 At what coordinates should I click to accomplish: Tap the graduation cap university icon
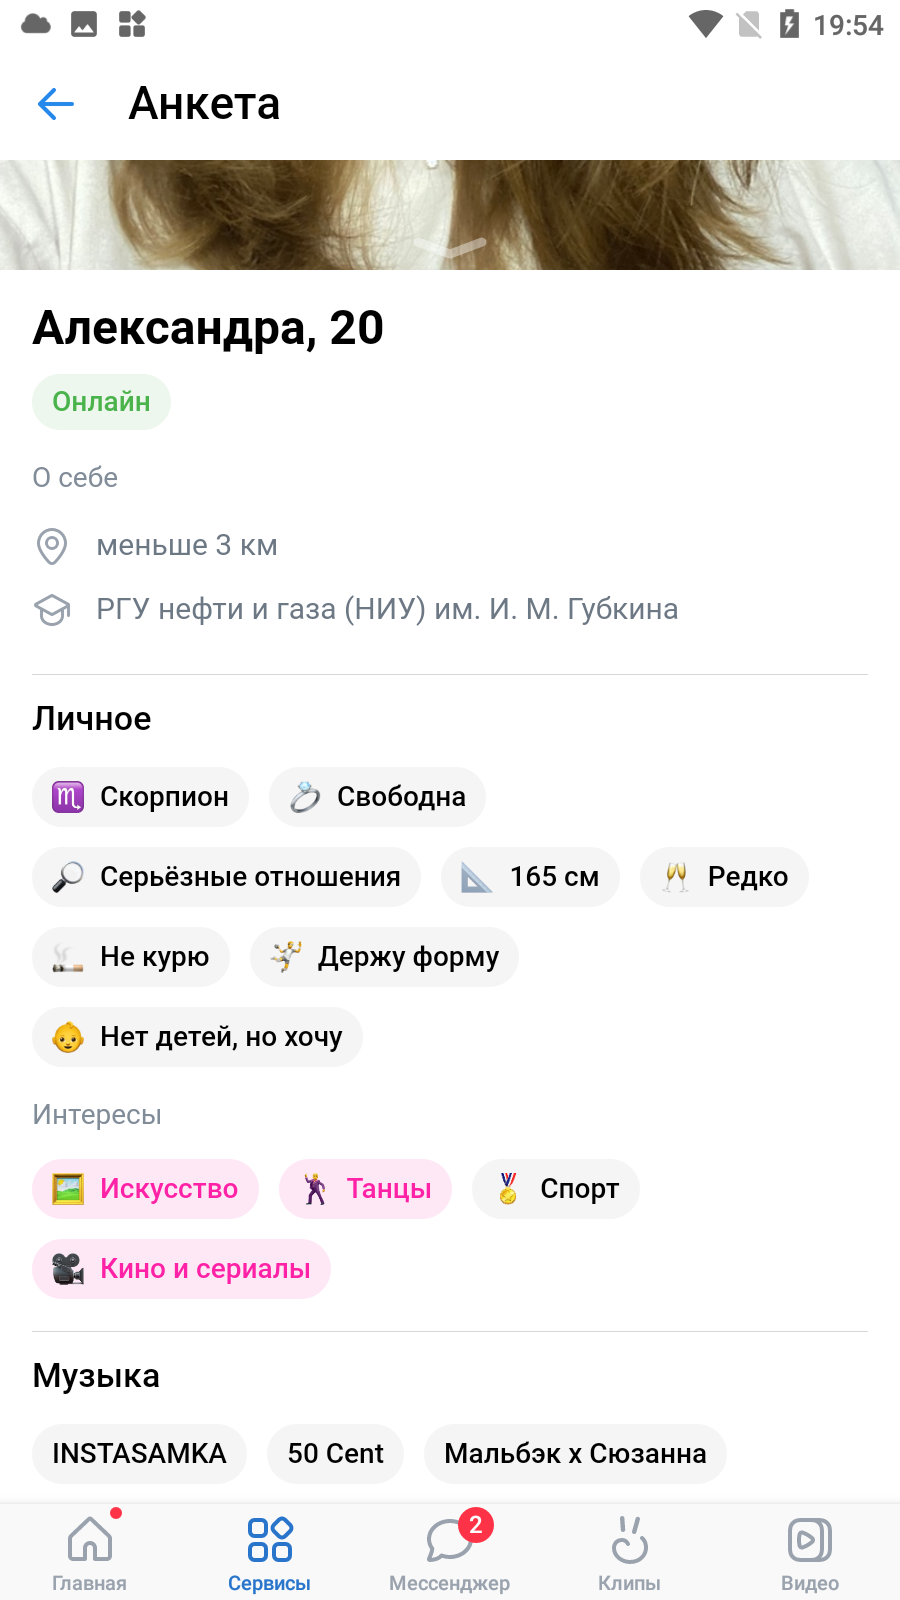[52, 609]
